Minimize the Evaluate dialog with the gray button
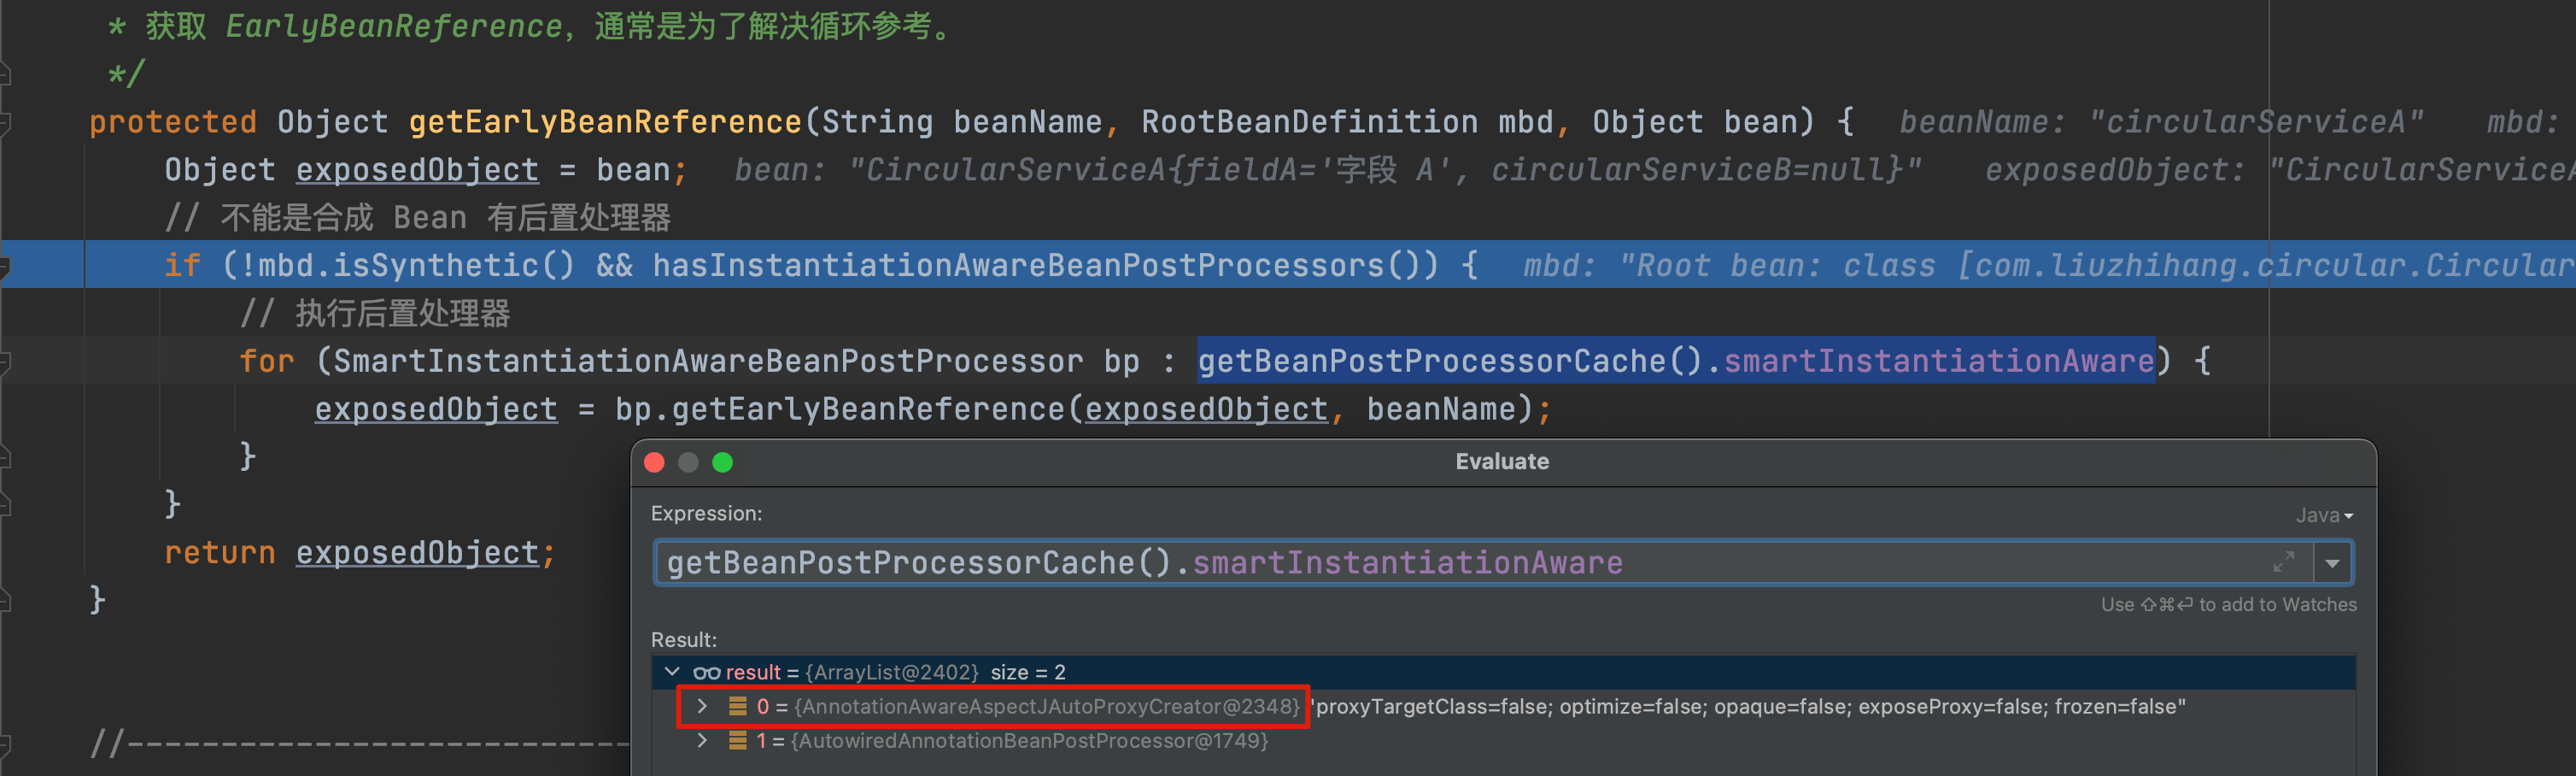 (x=688, y=462)
